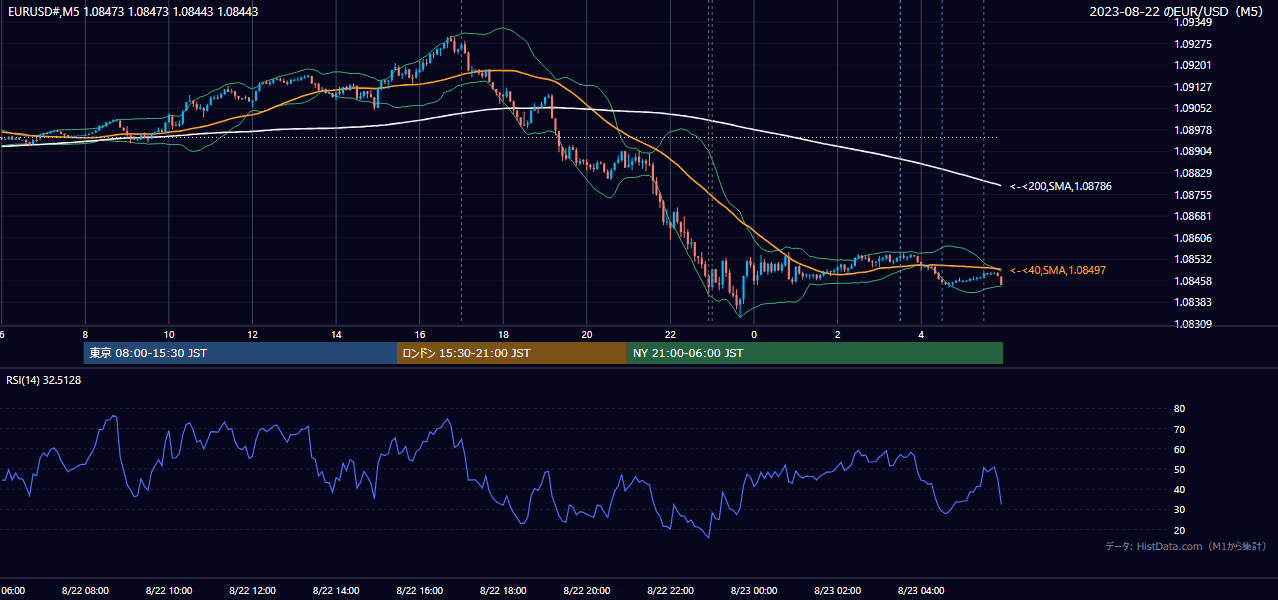Click the 8/22 08:00 bottom time label

tap(85, 591)
